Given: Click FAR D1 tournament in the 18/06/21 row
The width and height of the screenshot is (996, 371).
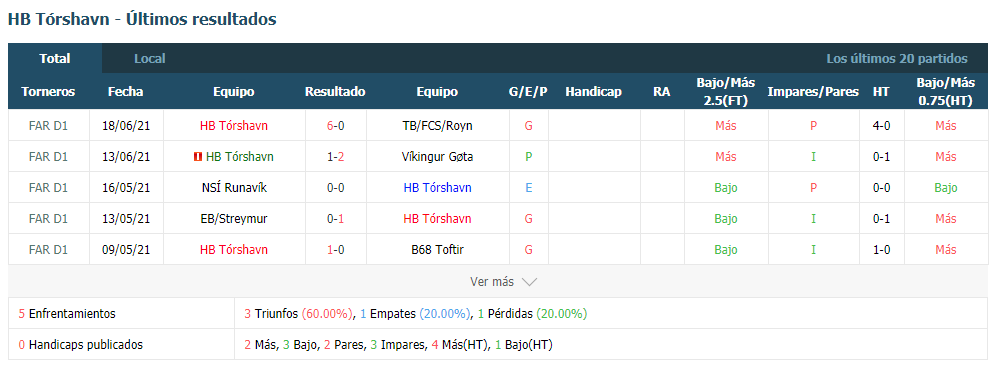Looking at the screenshot, I should (x=48, y=126).
